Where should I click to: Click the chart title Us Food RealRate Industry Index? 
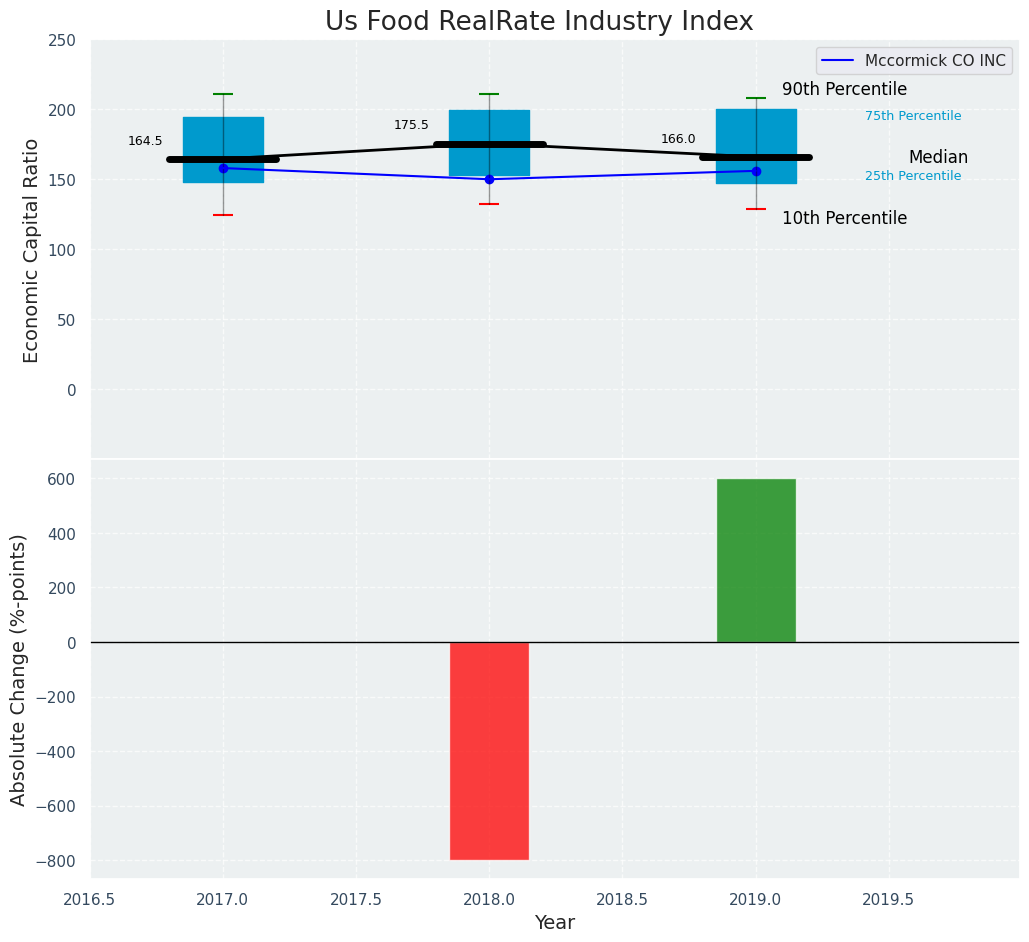[x=539, y=22]
